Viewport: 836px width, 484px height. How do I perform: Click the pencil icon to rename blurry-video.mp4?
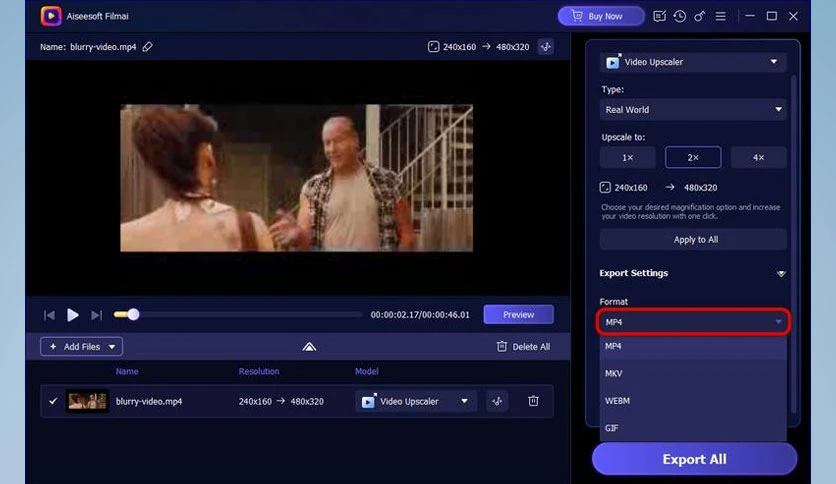point(147,47)
